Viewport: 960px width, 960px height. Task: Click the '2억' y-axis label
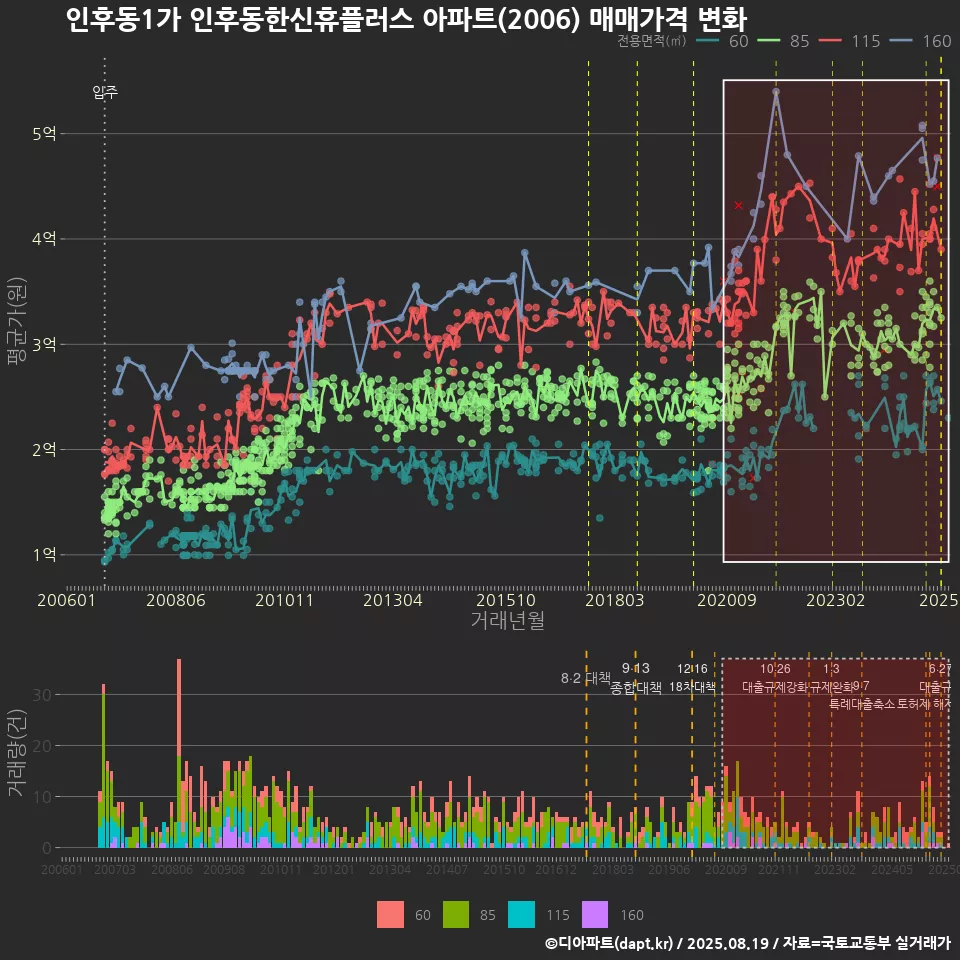(45, 449)
